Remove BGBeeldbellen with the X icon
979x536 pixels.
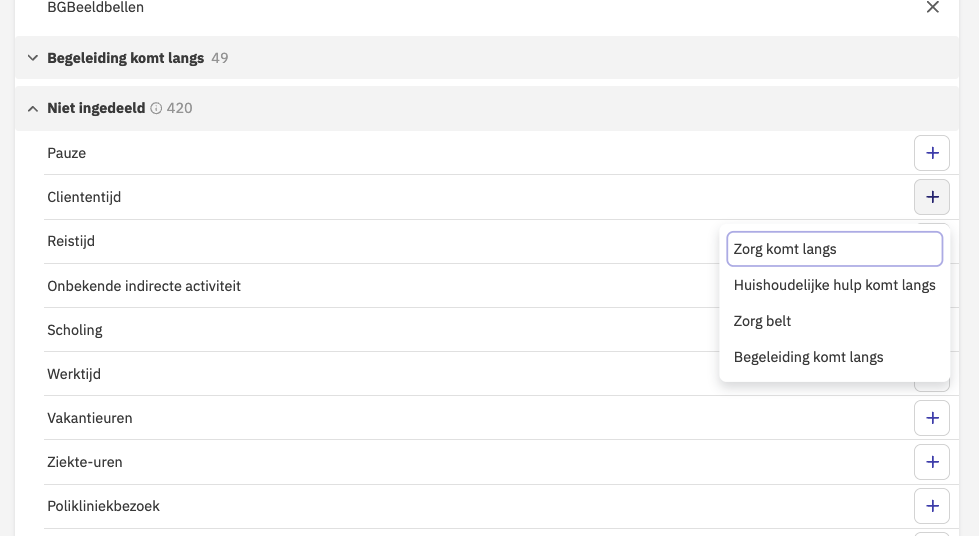click(932, 7)
